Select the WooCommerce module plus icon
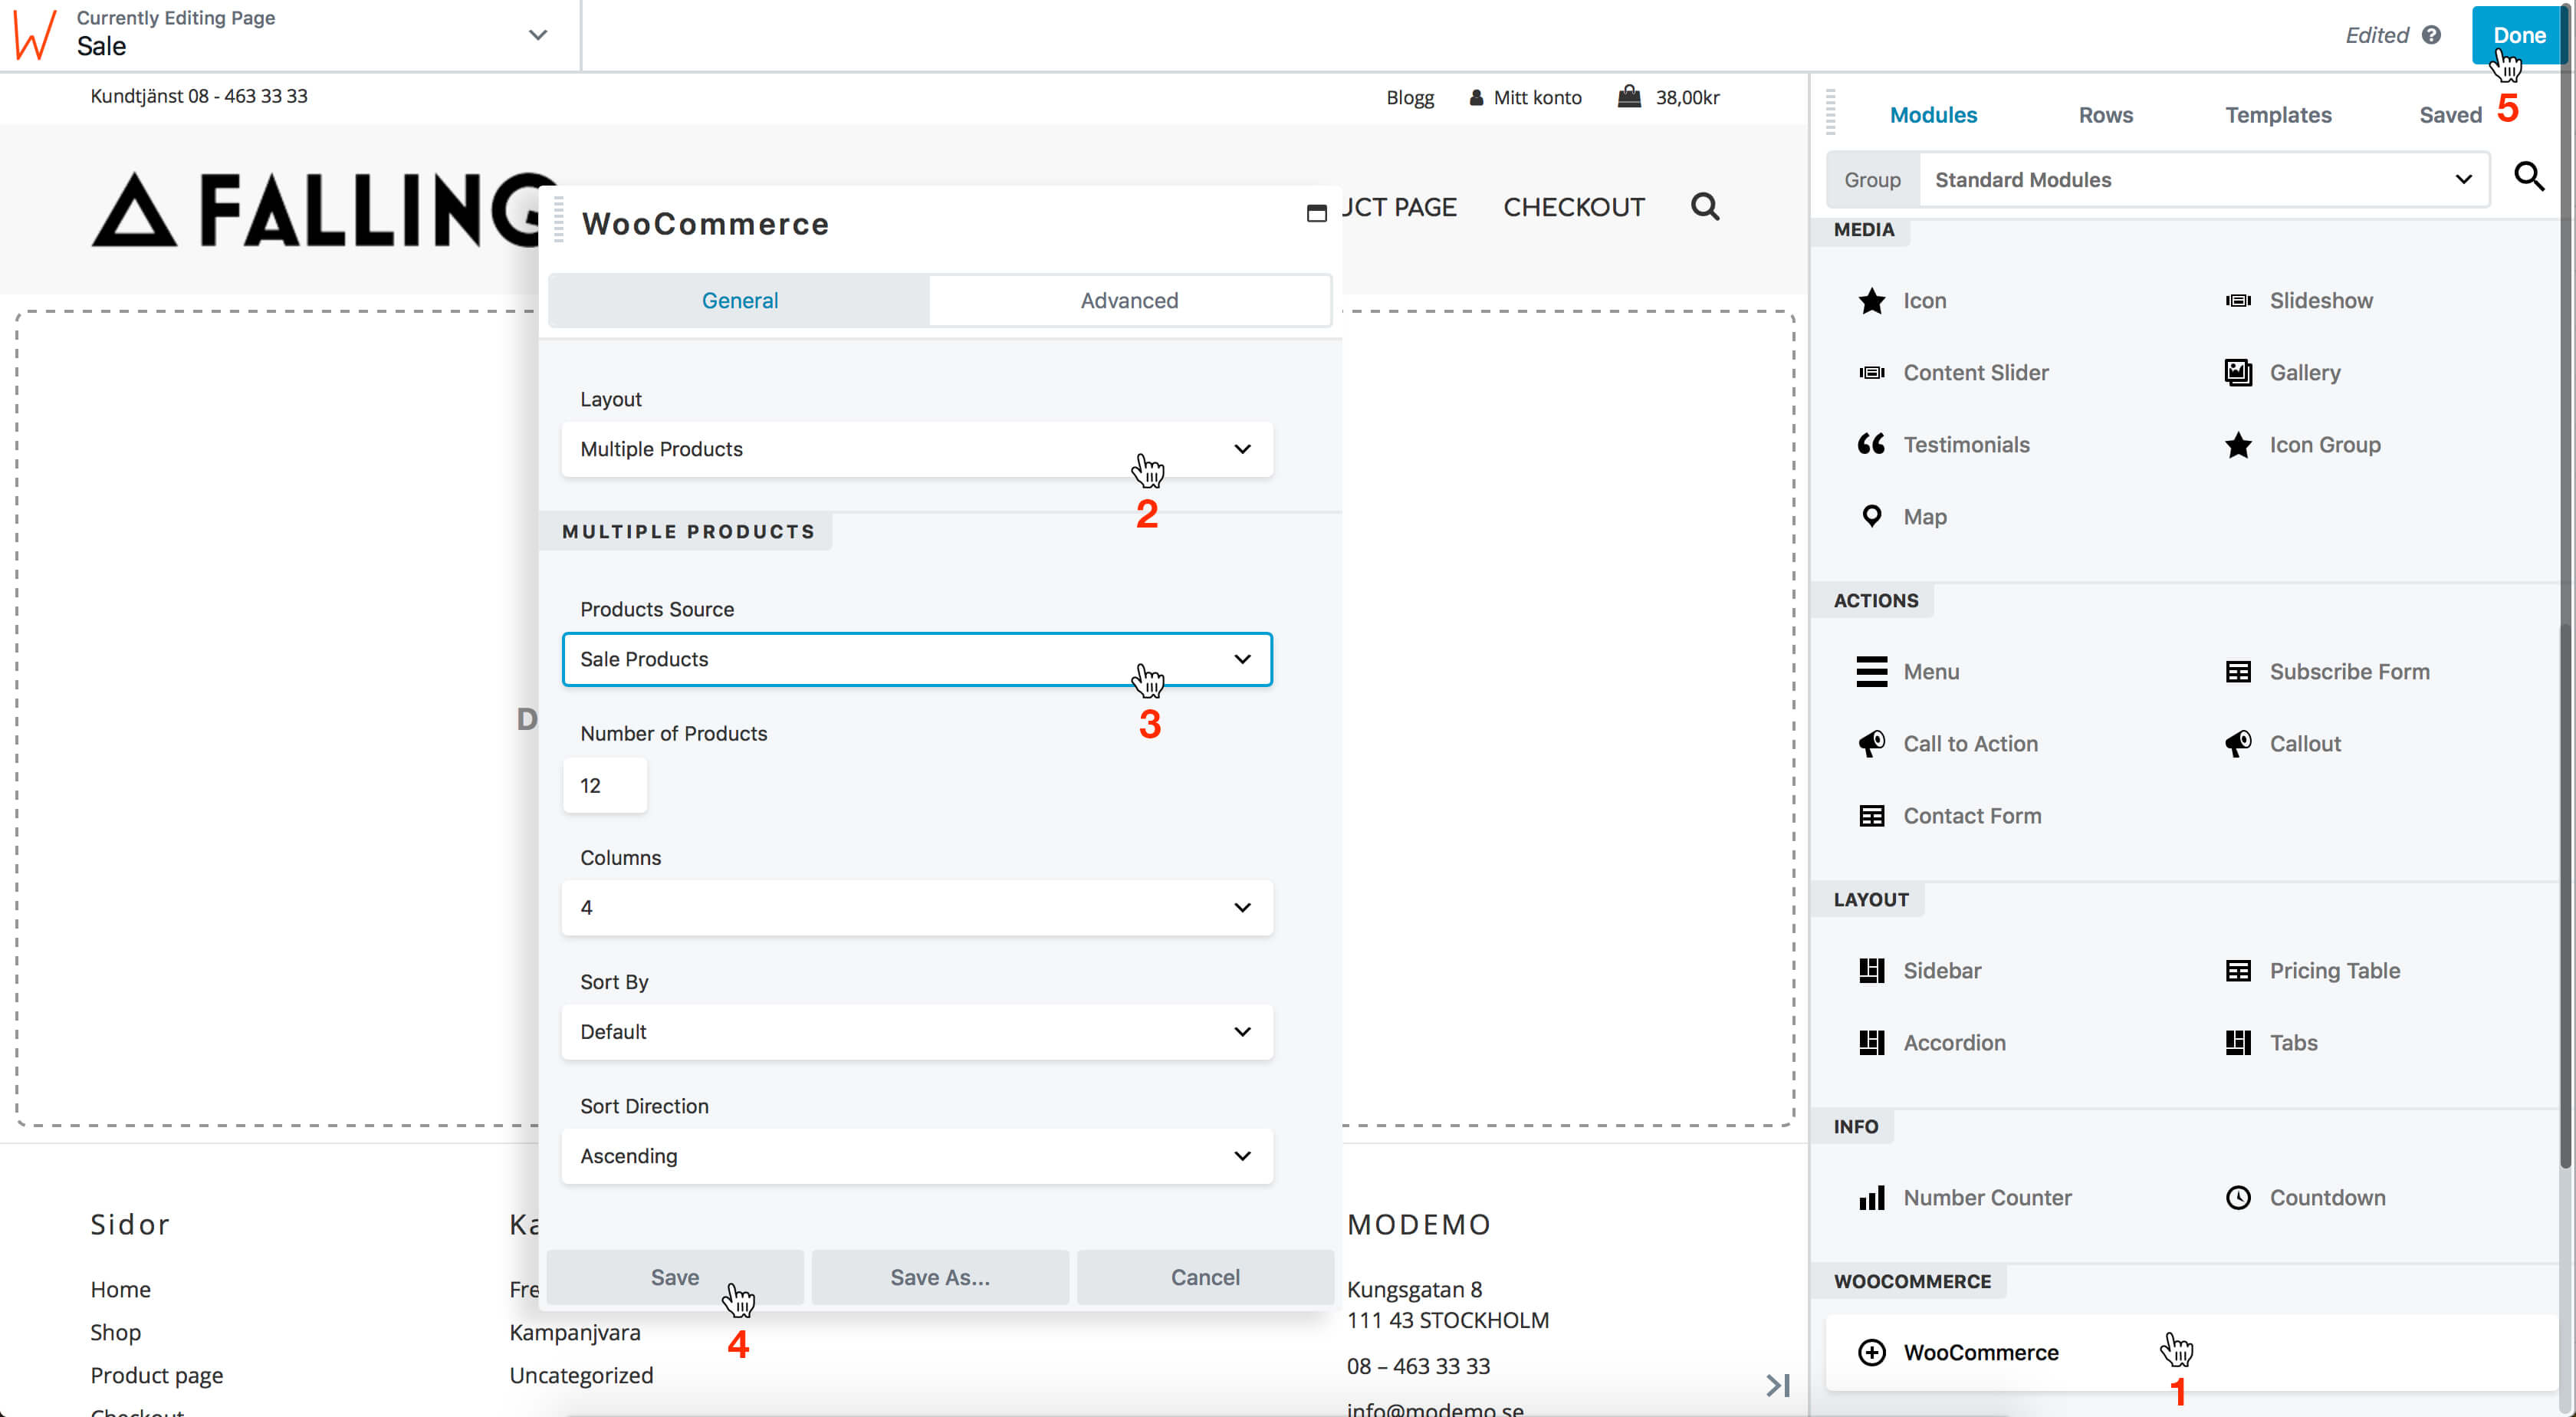The image size is (2576, 1417). click(1871, 1352)
